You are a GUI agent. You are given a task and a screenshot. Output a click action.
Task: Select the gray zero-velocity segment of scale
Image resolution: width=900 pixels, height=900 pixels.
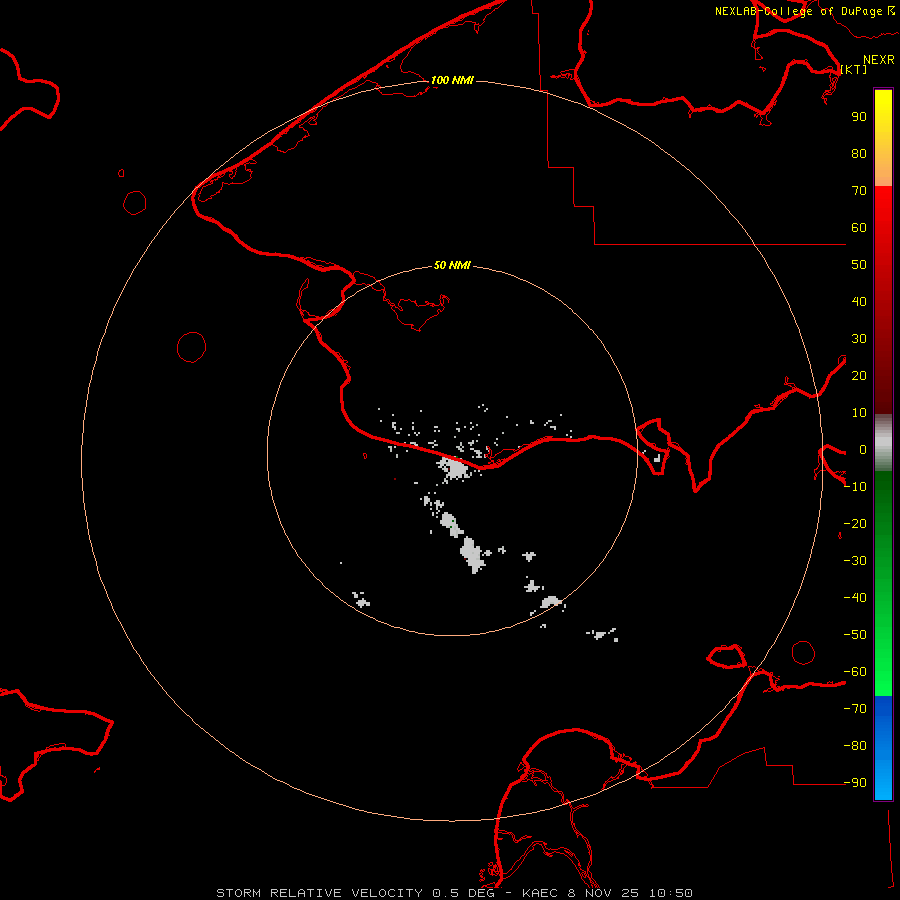click(x=883, y=443)
